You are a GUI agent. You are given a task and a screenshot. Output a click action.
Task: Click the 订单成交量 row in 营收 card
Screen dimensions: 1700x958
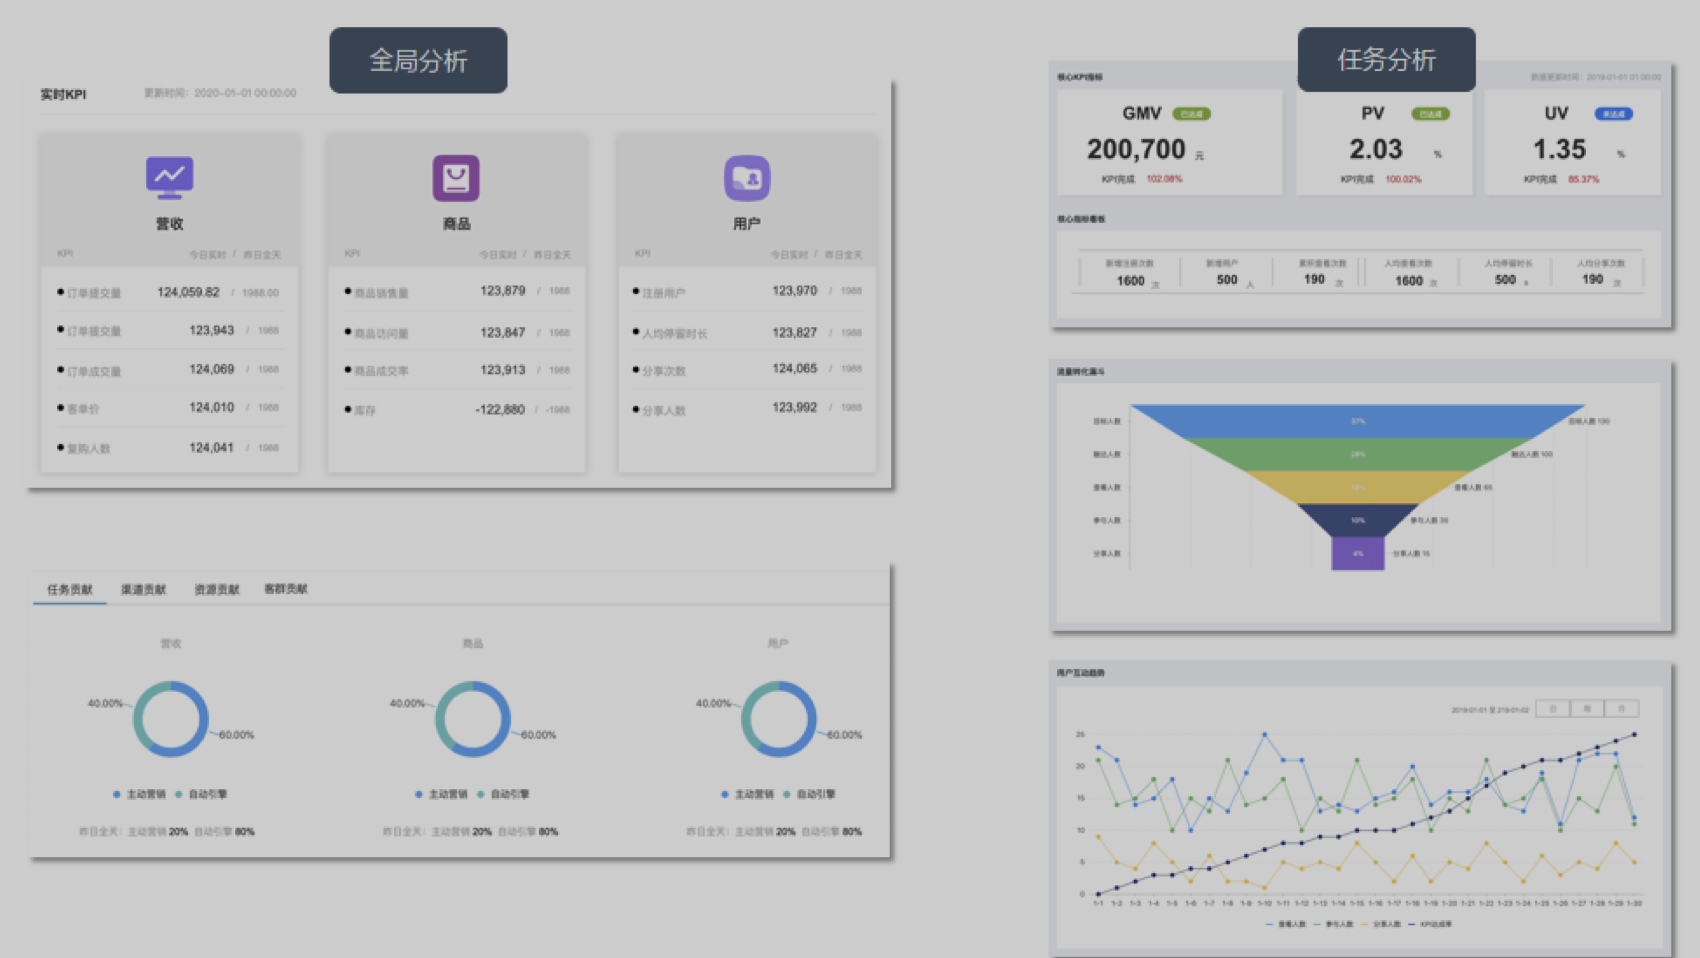click(x=169, y=370)
